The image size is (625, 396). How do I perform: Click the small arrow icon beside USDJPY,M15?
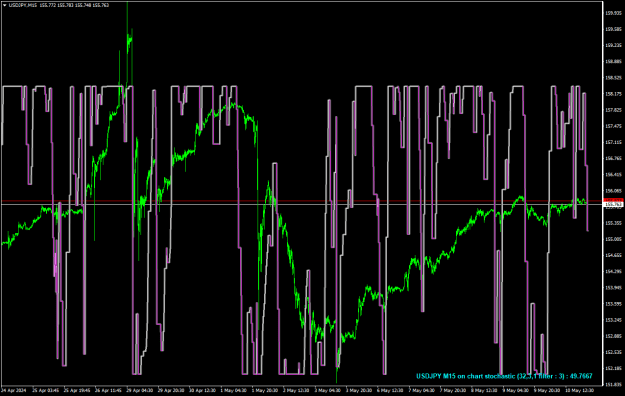coord(4,5)
